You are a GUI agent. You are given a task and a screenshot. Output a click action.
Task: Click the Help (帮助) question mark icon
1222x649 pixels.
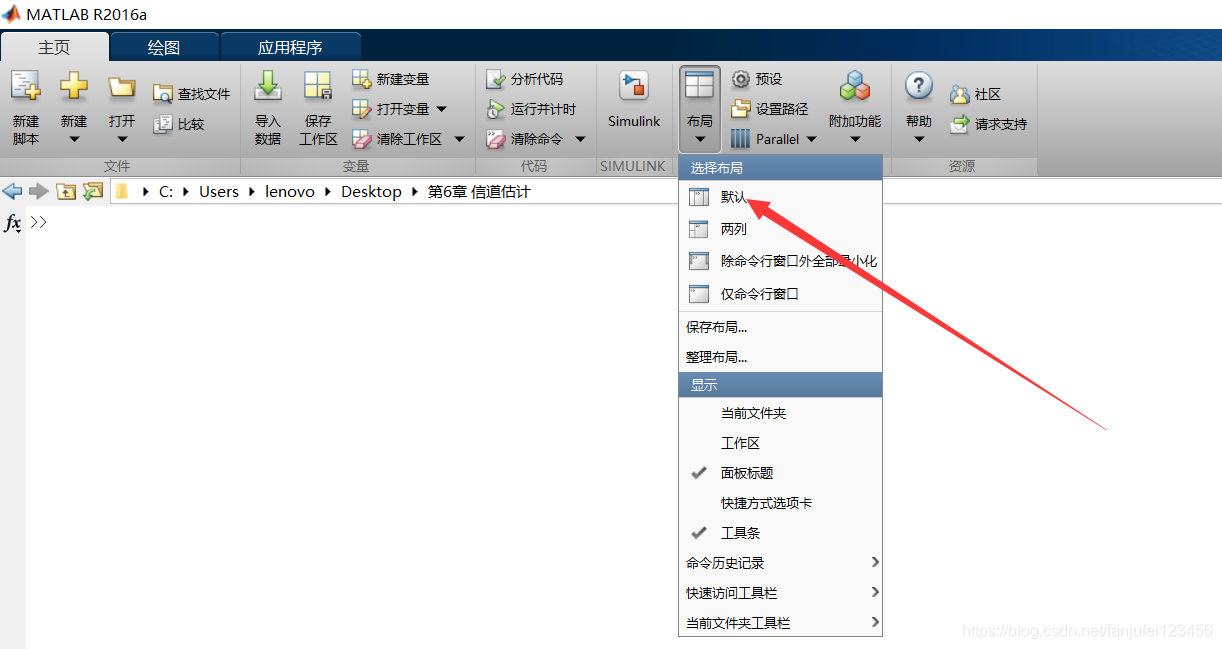[x=919, y=86]
